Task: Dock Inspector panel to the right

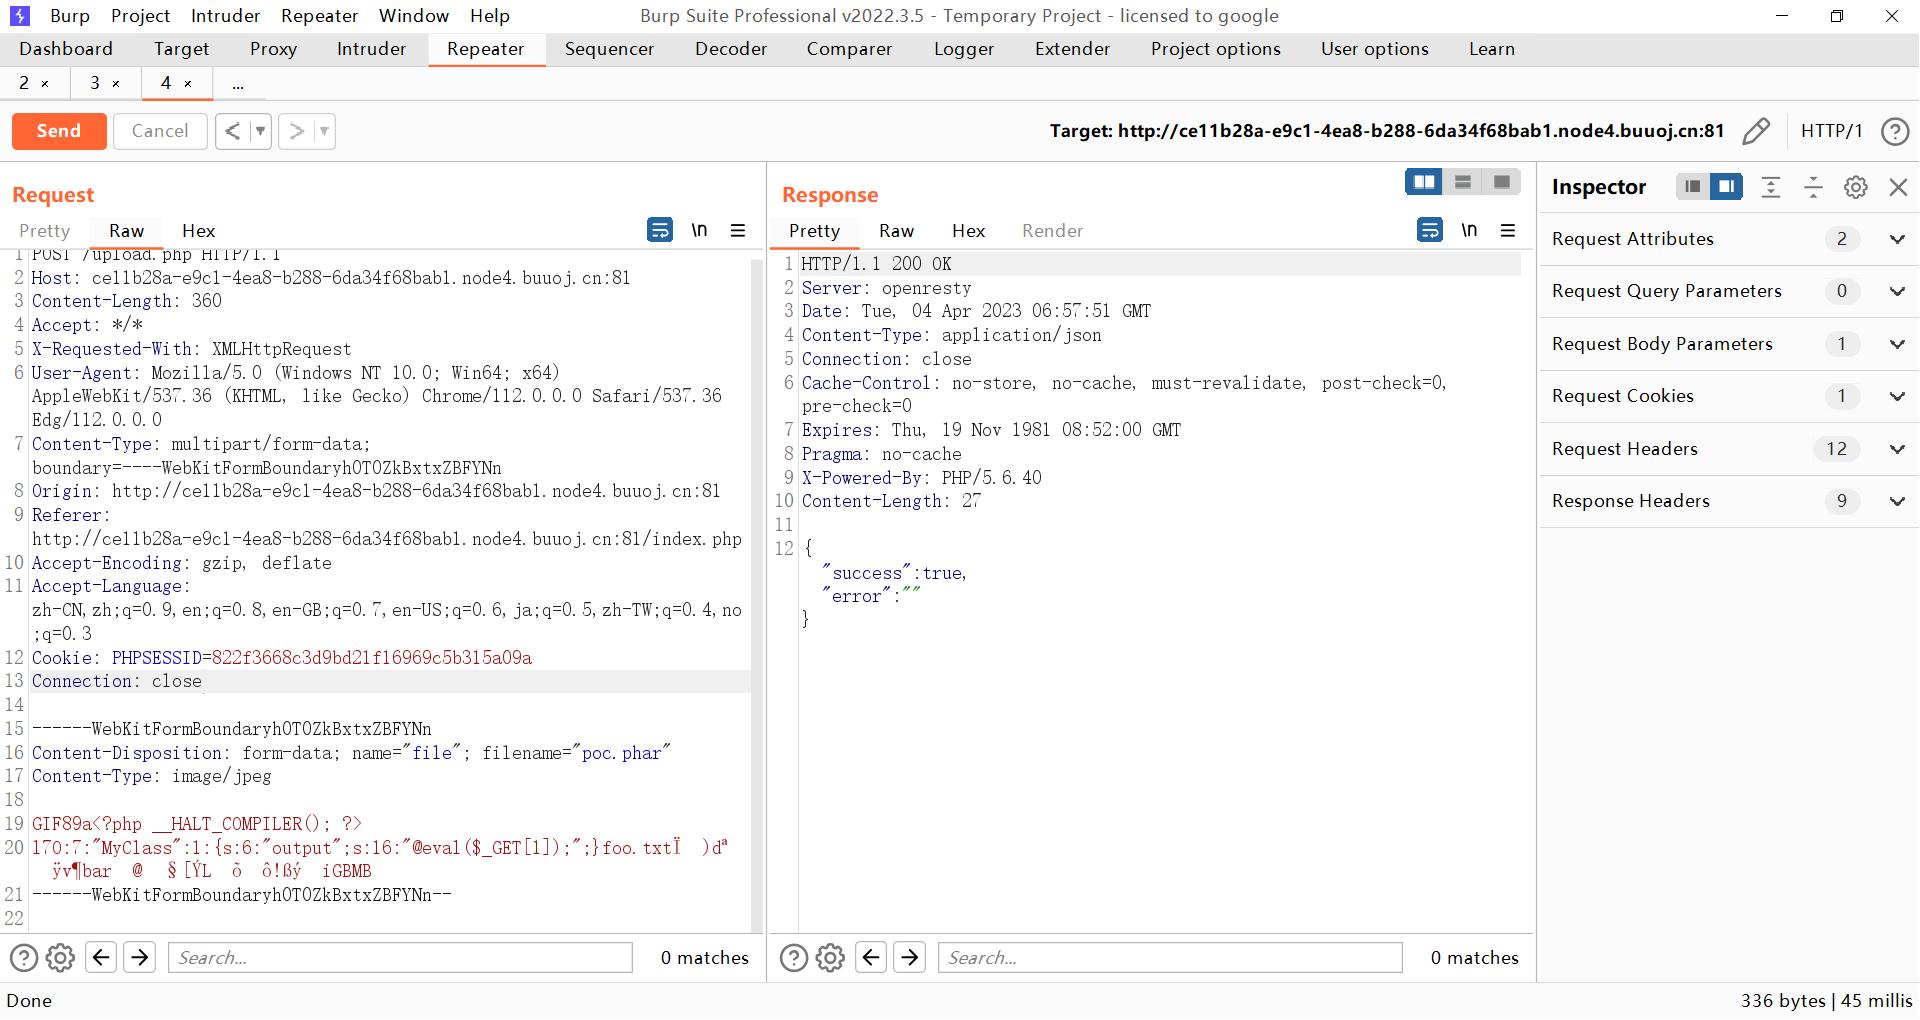Action: 1726,187
